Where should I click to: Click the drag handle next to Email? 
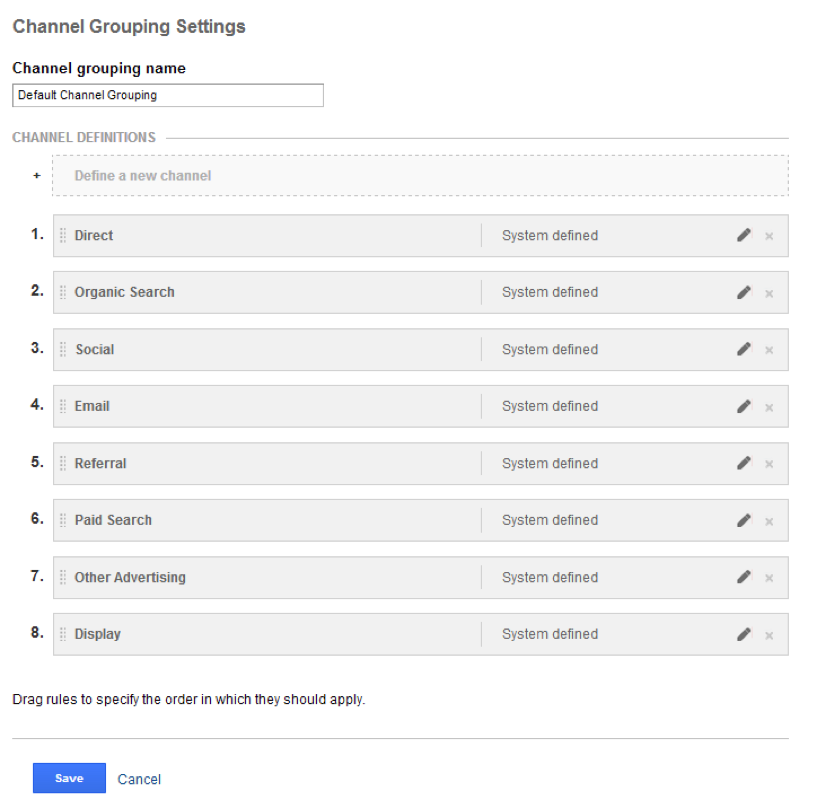coord(63,406)
